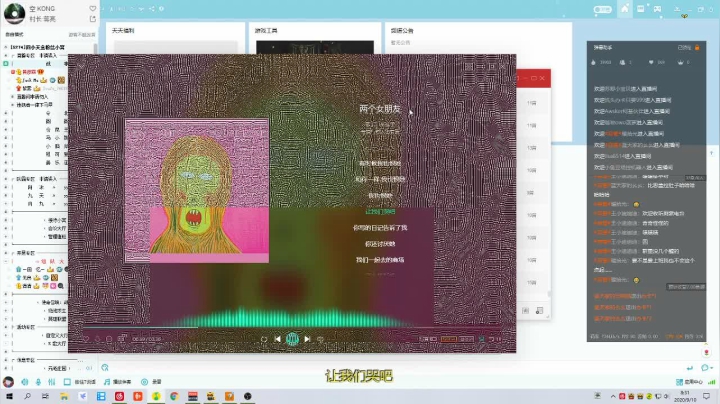Skip to the previous track

(277, 339)
